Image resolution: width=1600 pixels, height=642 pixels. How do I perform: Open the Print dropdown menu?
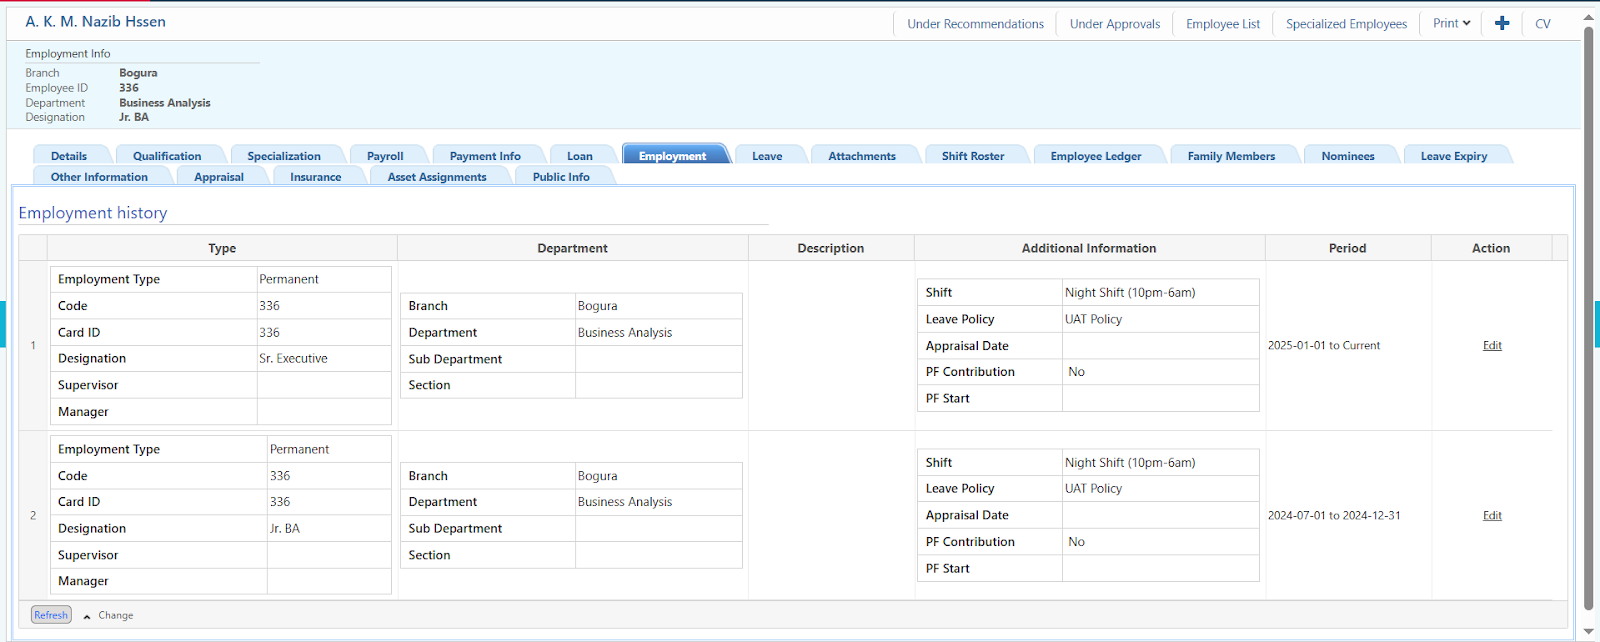point(1451,23)
